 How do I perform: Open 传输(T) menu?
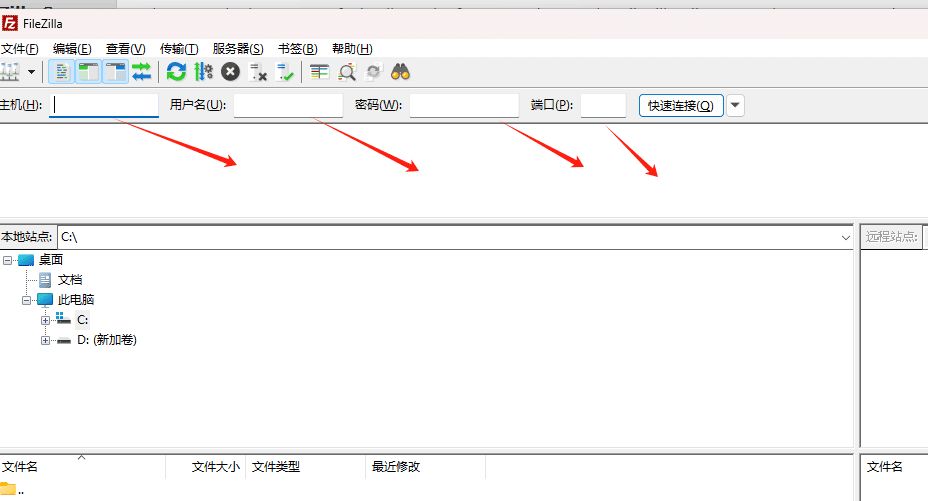(179, 49)
